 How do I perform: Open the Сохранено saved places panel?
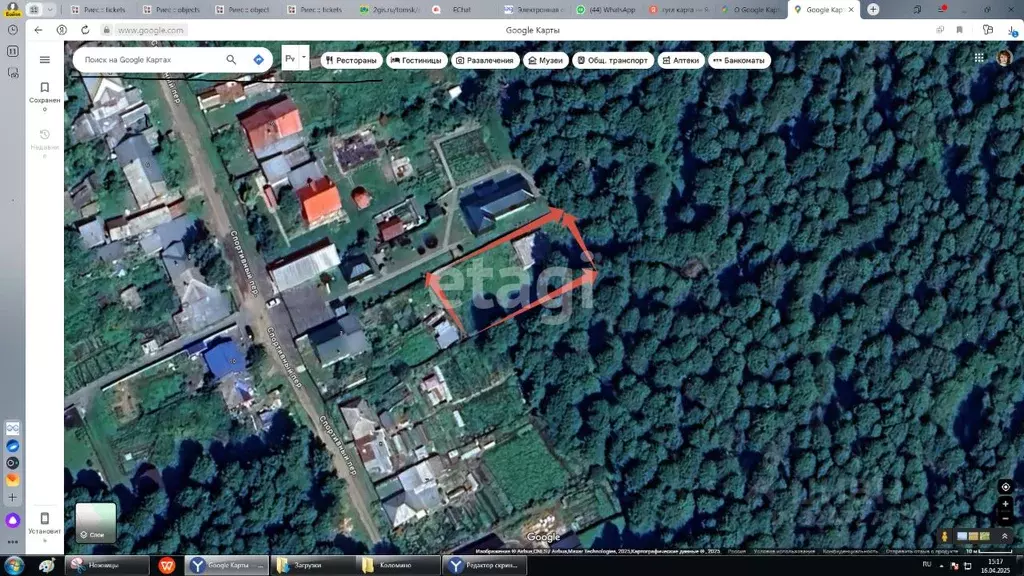coord(44,93)
